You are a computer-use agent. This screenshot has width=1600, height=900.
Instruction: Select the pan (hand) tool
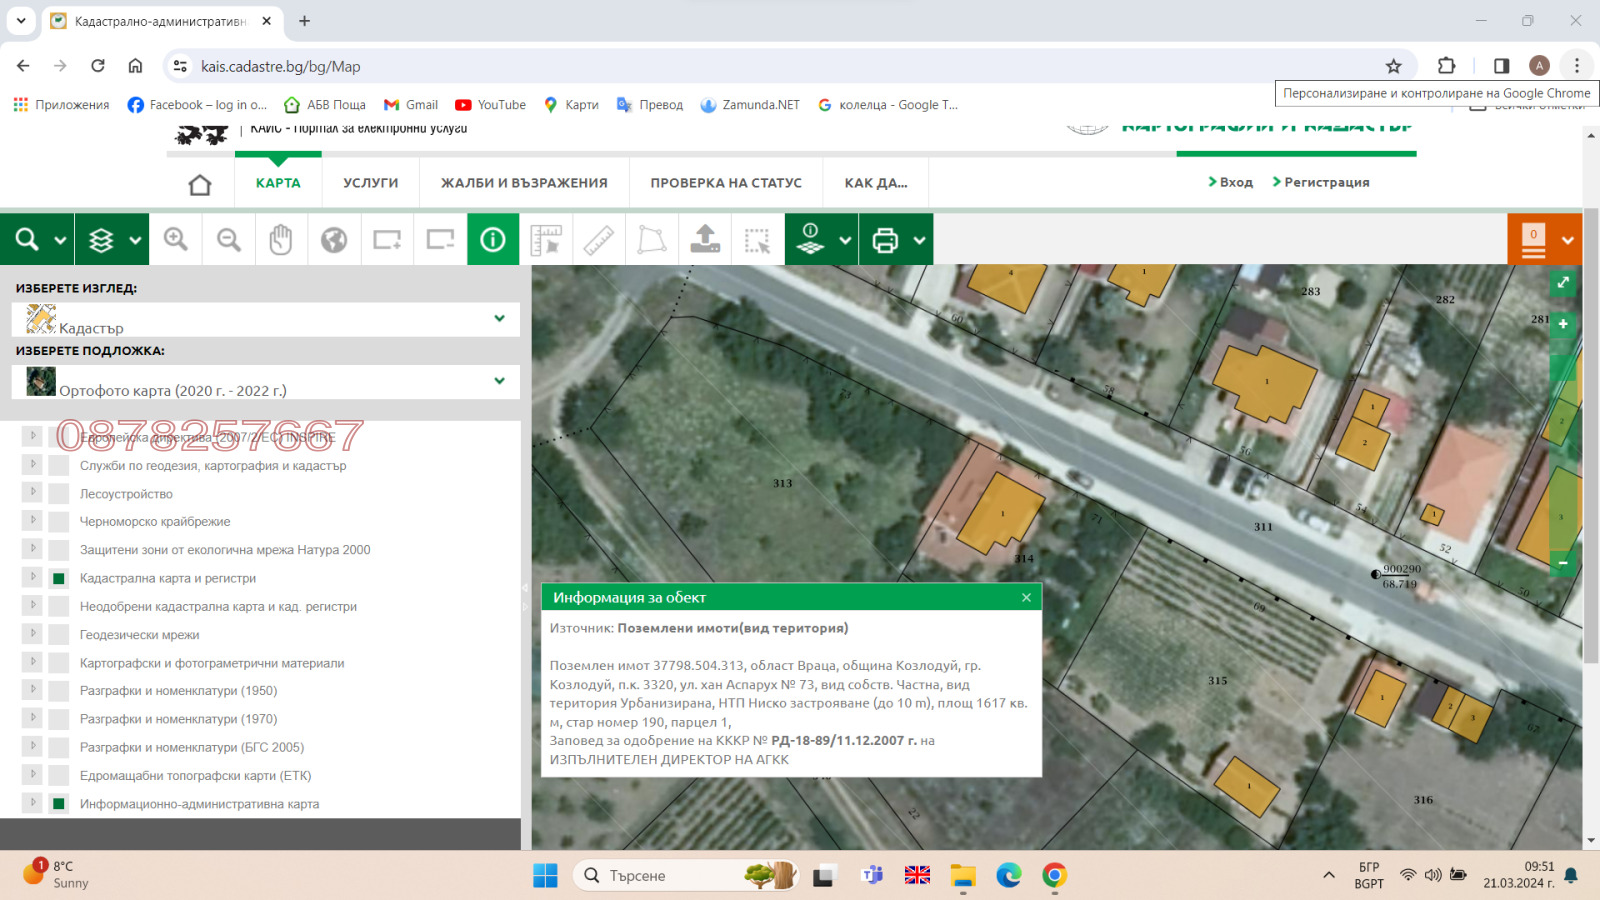point(281,239)
